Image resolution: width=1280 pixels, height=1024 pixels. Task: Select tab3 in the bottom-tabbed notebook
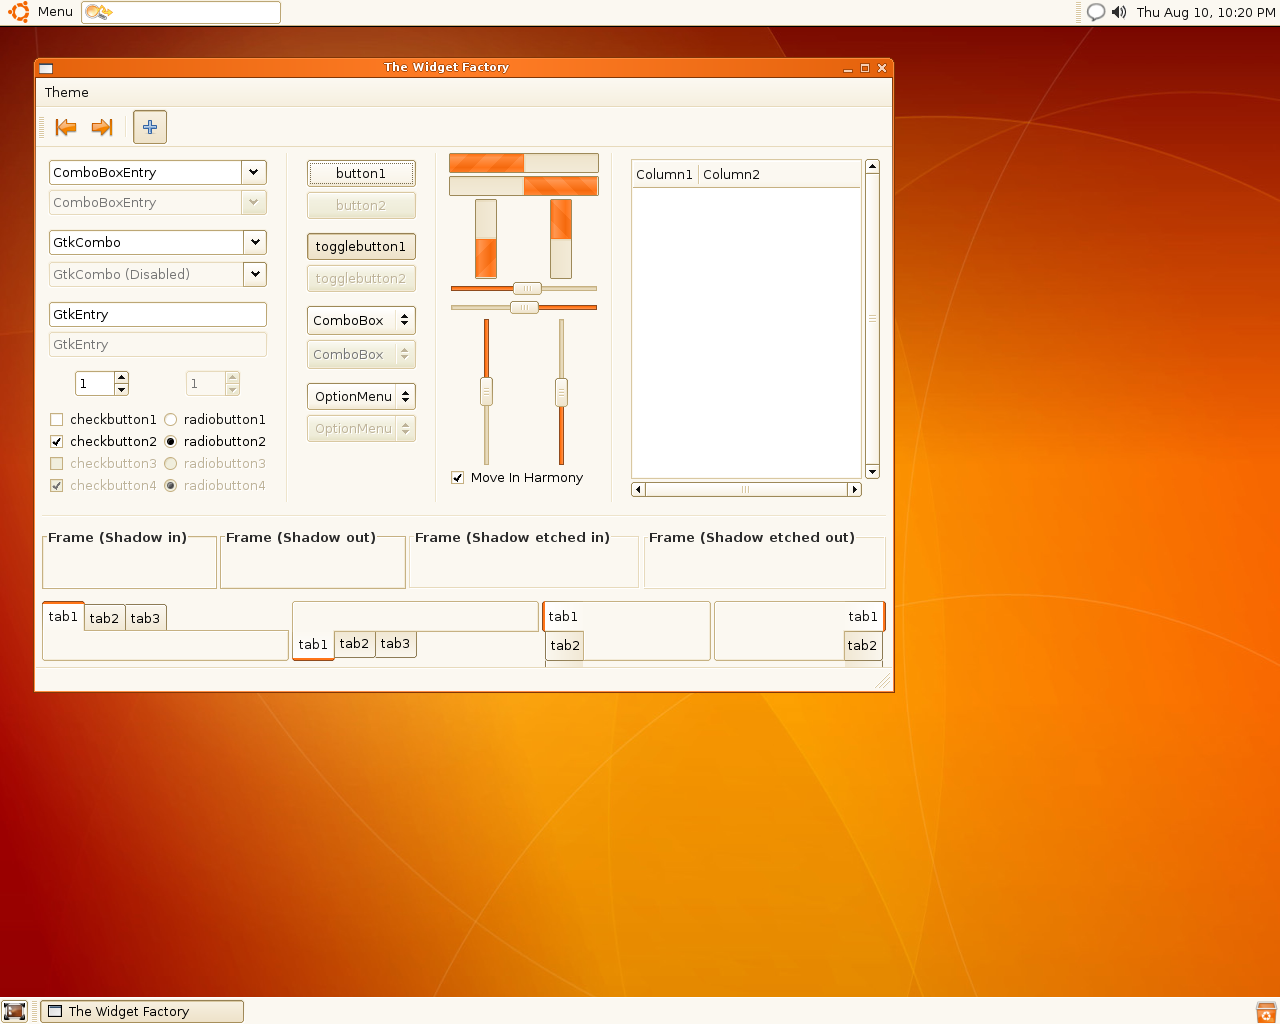point(396,644)
